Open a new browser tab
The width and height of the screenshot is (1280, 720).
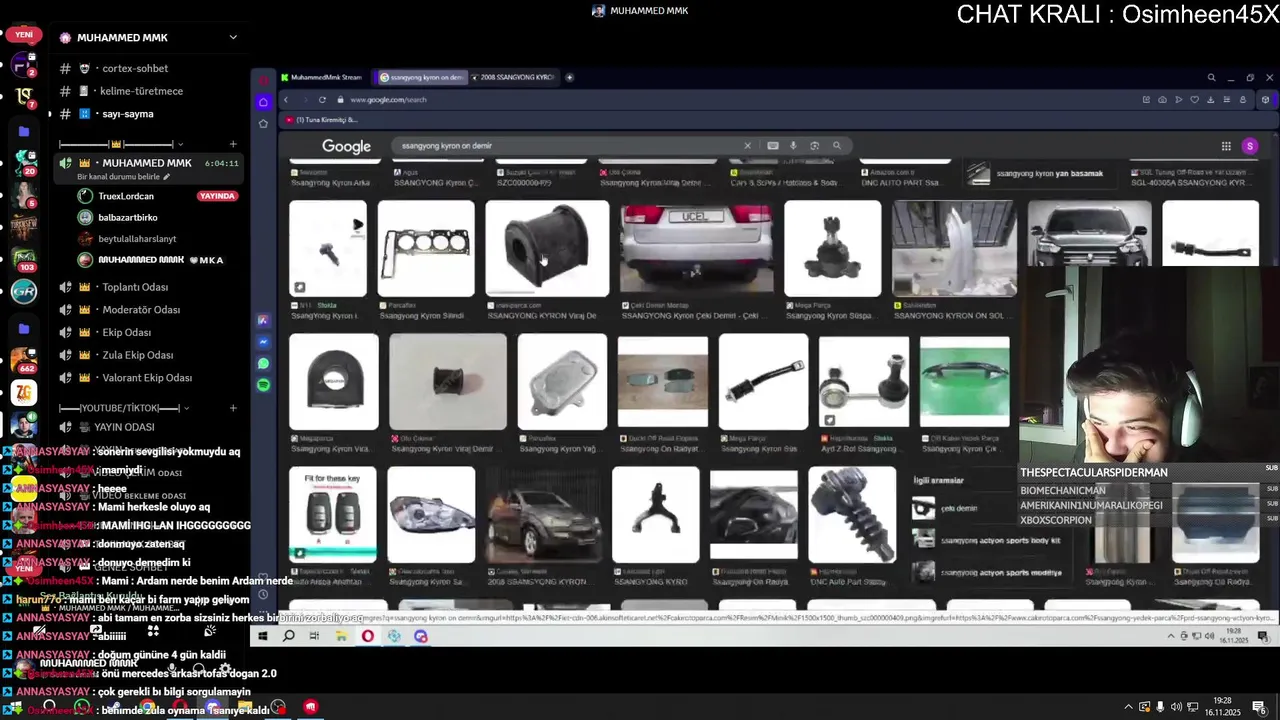pyautogui.click(x=569, y=77)
